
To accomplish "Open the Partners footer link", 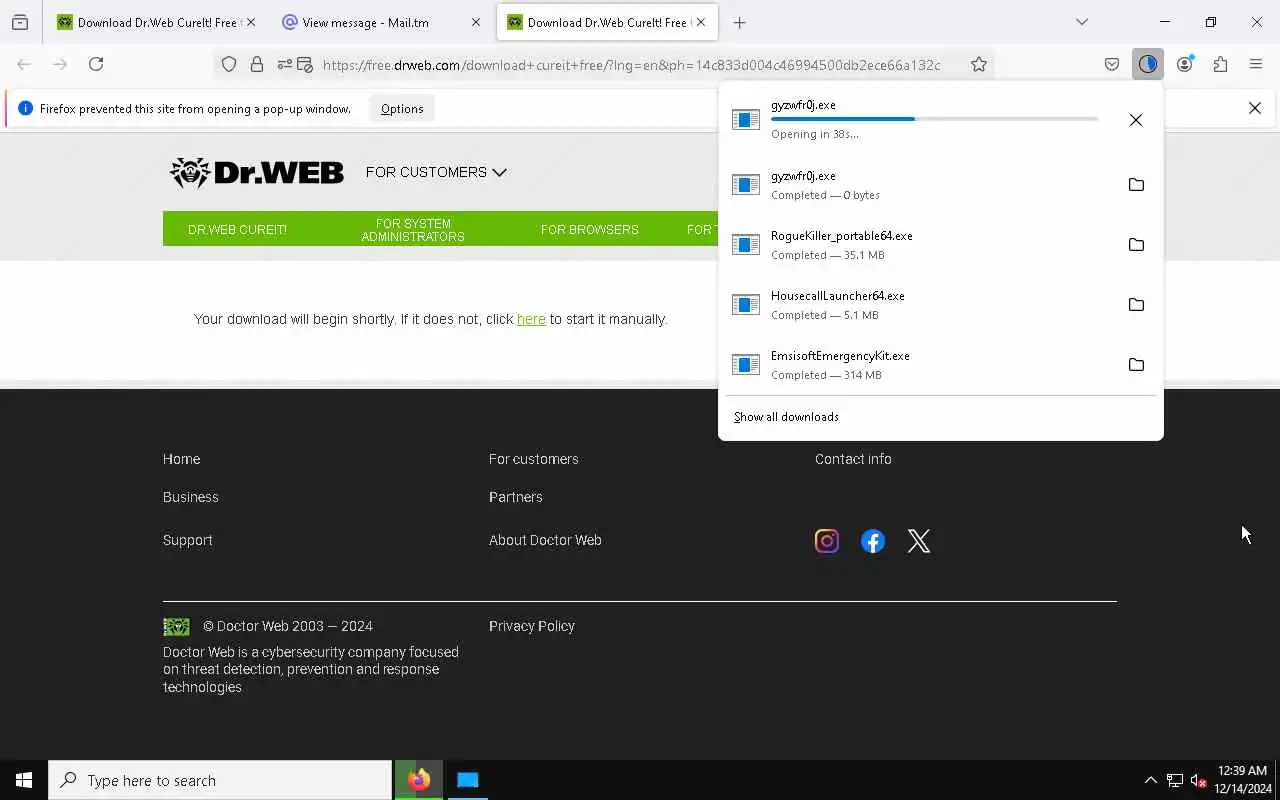I will [x=516, y=497].
